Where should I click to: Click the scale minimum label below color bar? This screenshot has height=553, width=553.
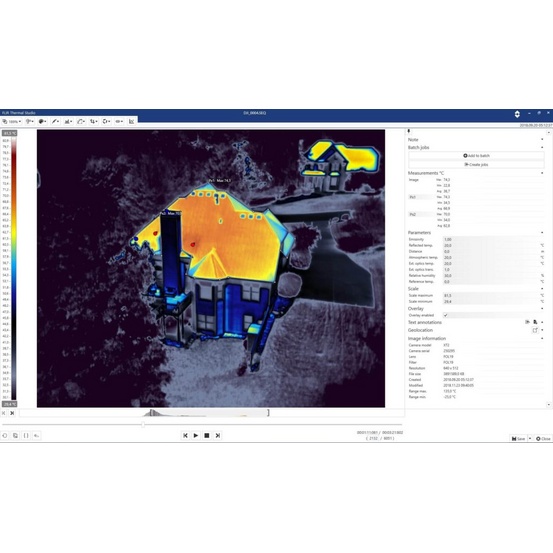(x=10, y=404)
